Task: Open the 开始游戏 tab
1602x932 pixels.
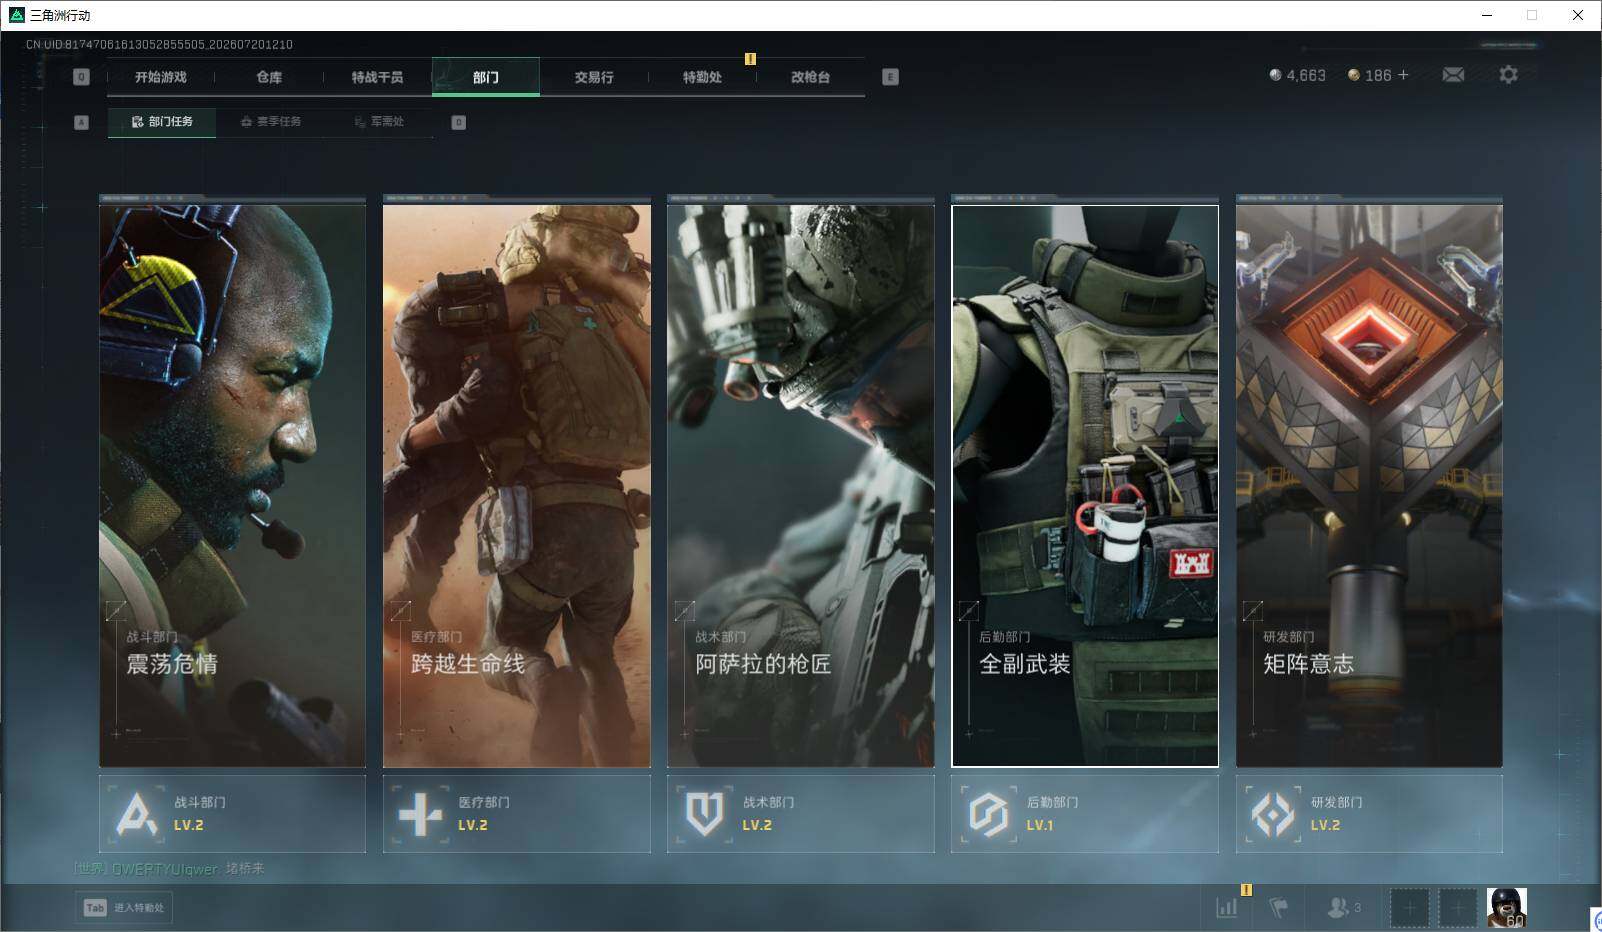Action: (x=161, y=77)
